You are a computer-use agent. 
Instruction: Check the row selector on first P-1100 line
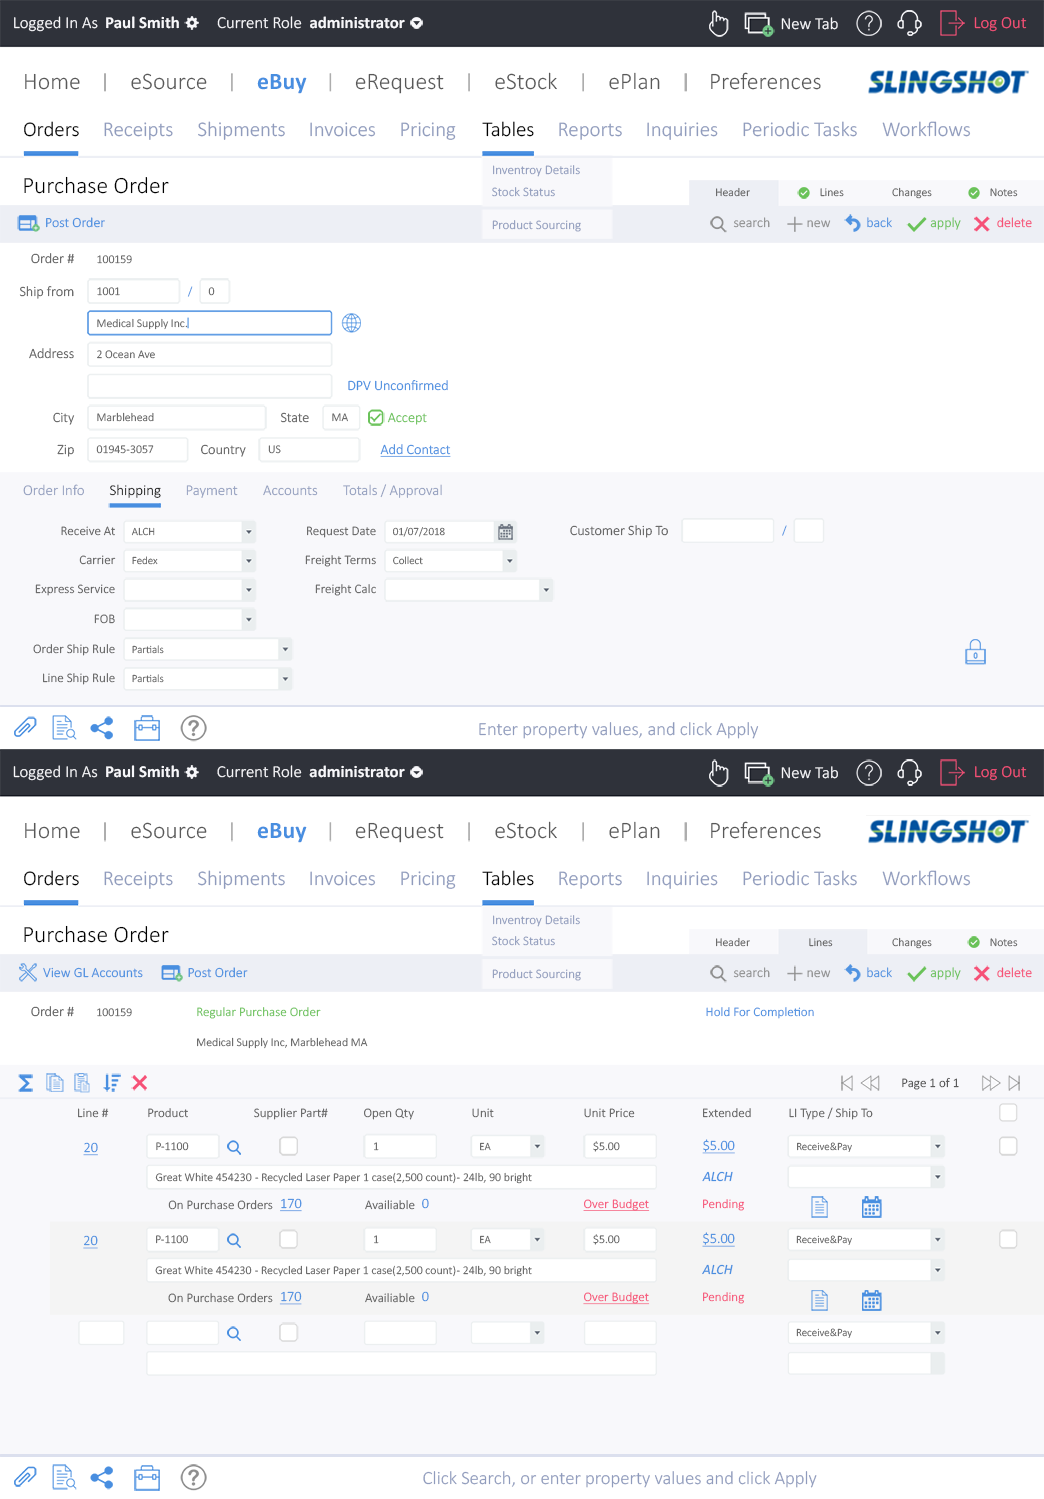pyautogui.click(x=1008, y=1146)
